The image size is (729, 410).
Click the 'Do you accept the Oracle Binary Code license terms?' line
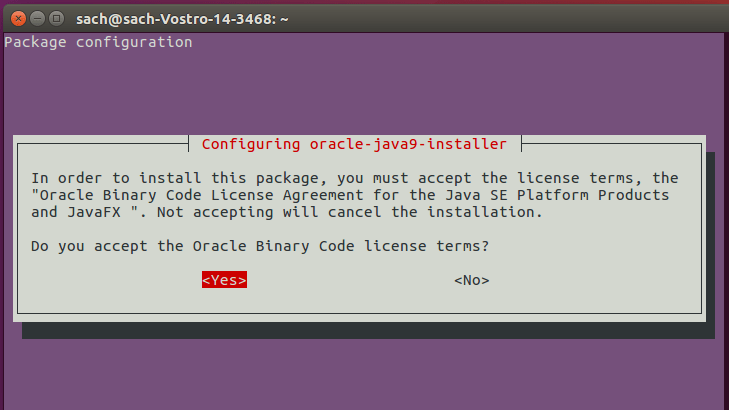click(260, 246)
